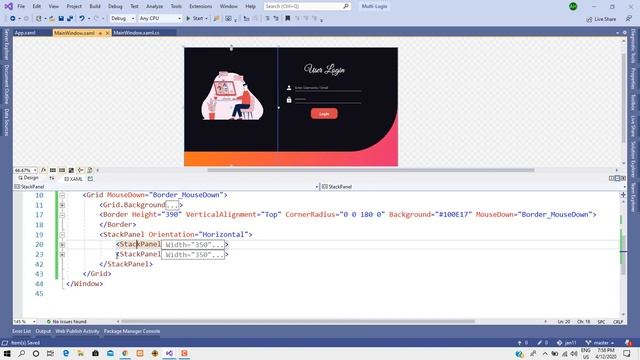Open the Data Sources side tab
The width and height of the screenshot is (640, 360).
click(x=6, y=122)
